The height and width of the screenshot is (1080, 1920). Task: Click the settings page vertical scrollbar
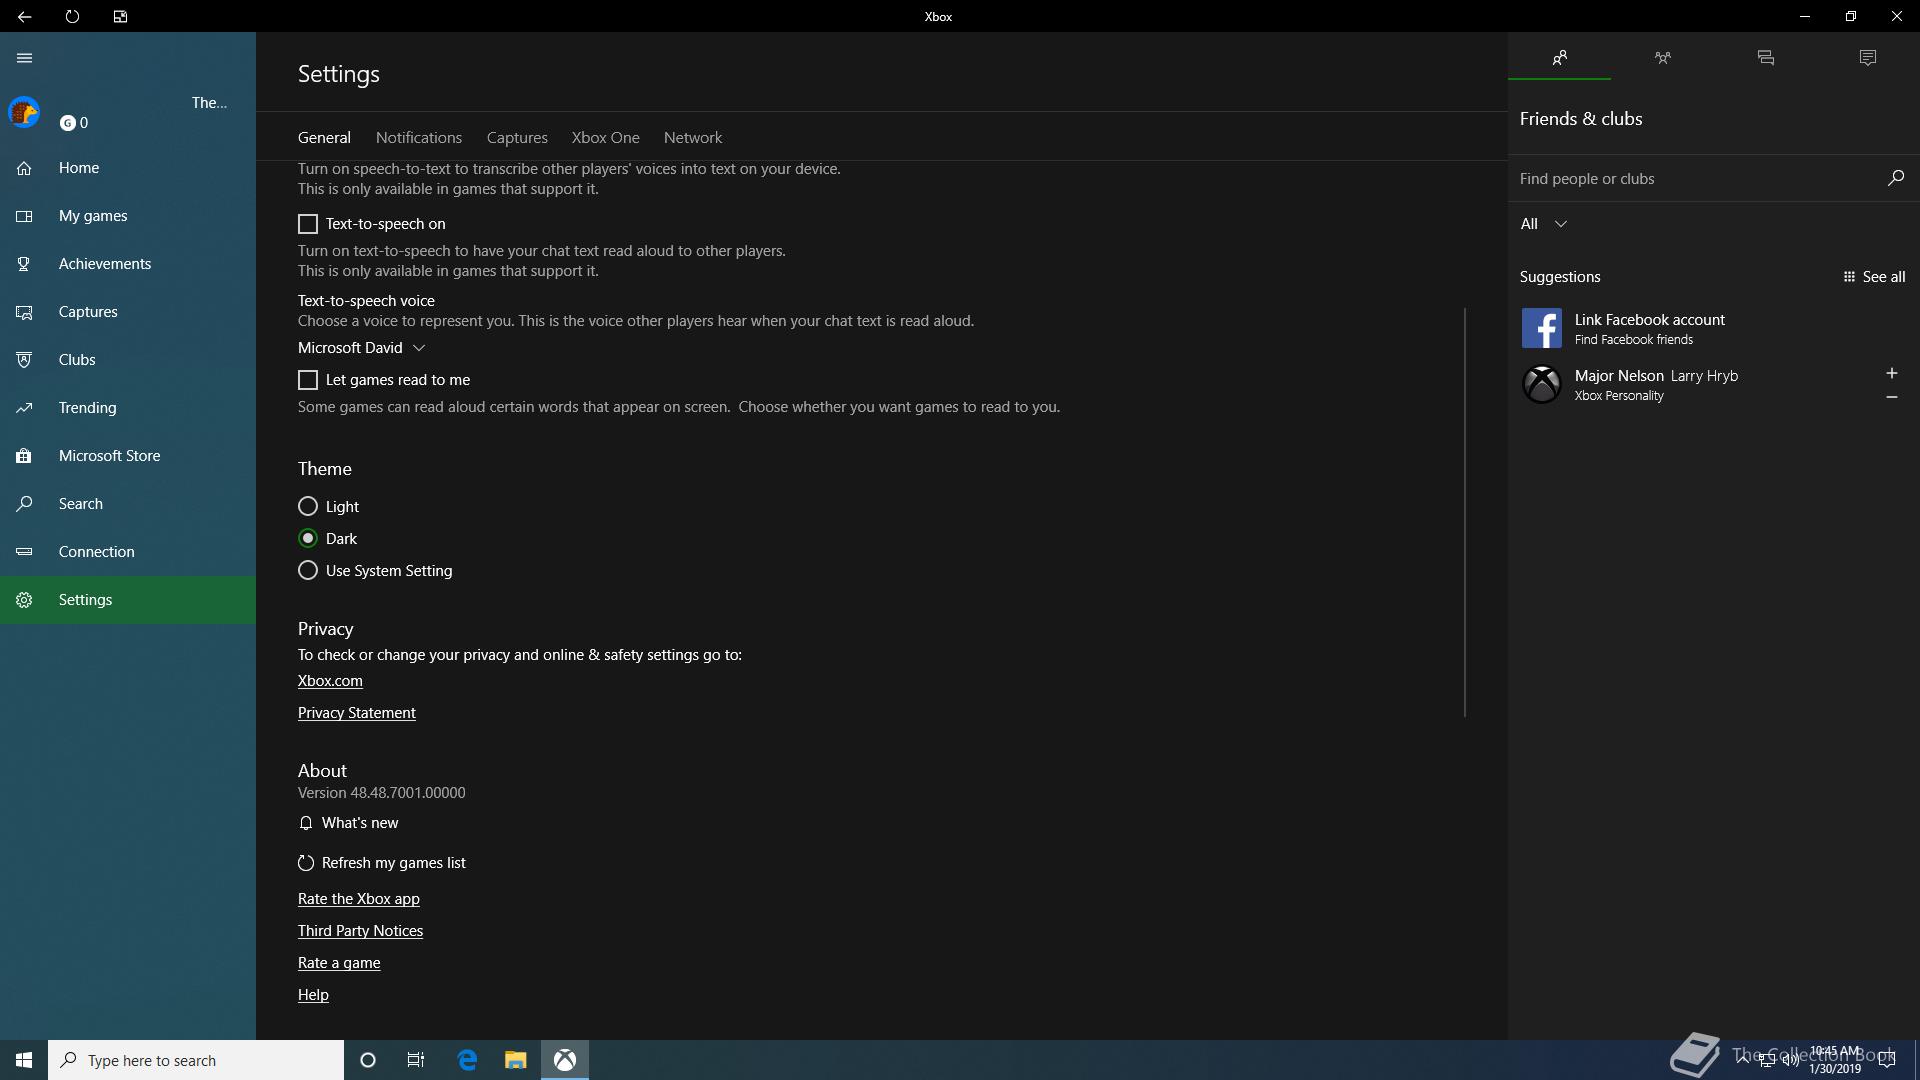coord(1465,512)
